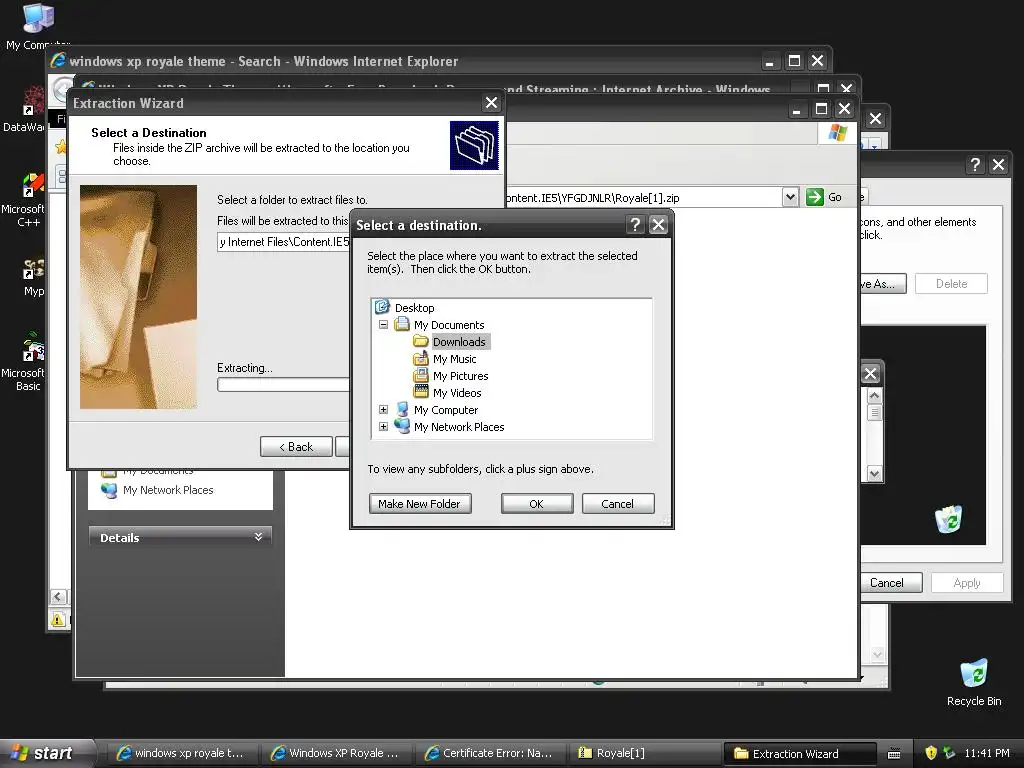Switch to Extraction Wizard taskbar item
Image resolution: width=1024 pixels, height=768 pixels.
tap(799, 753)
